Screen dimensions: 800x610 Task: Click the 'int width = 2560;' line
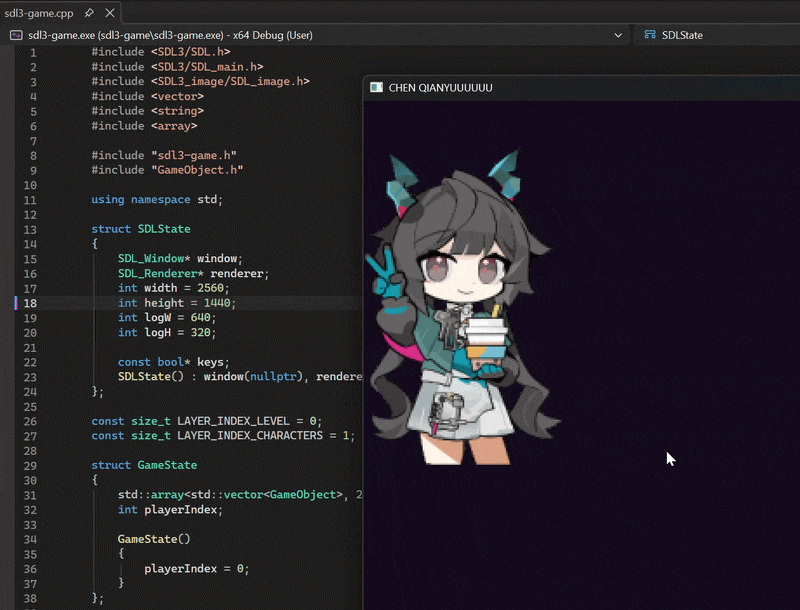[x=173, y=288]
